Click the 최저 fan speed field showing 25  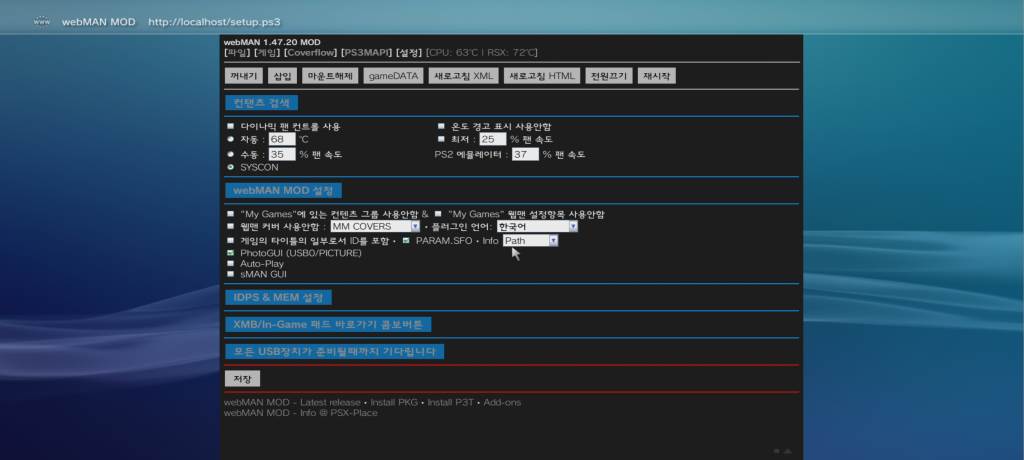tap(493, 139)
